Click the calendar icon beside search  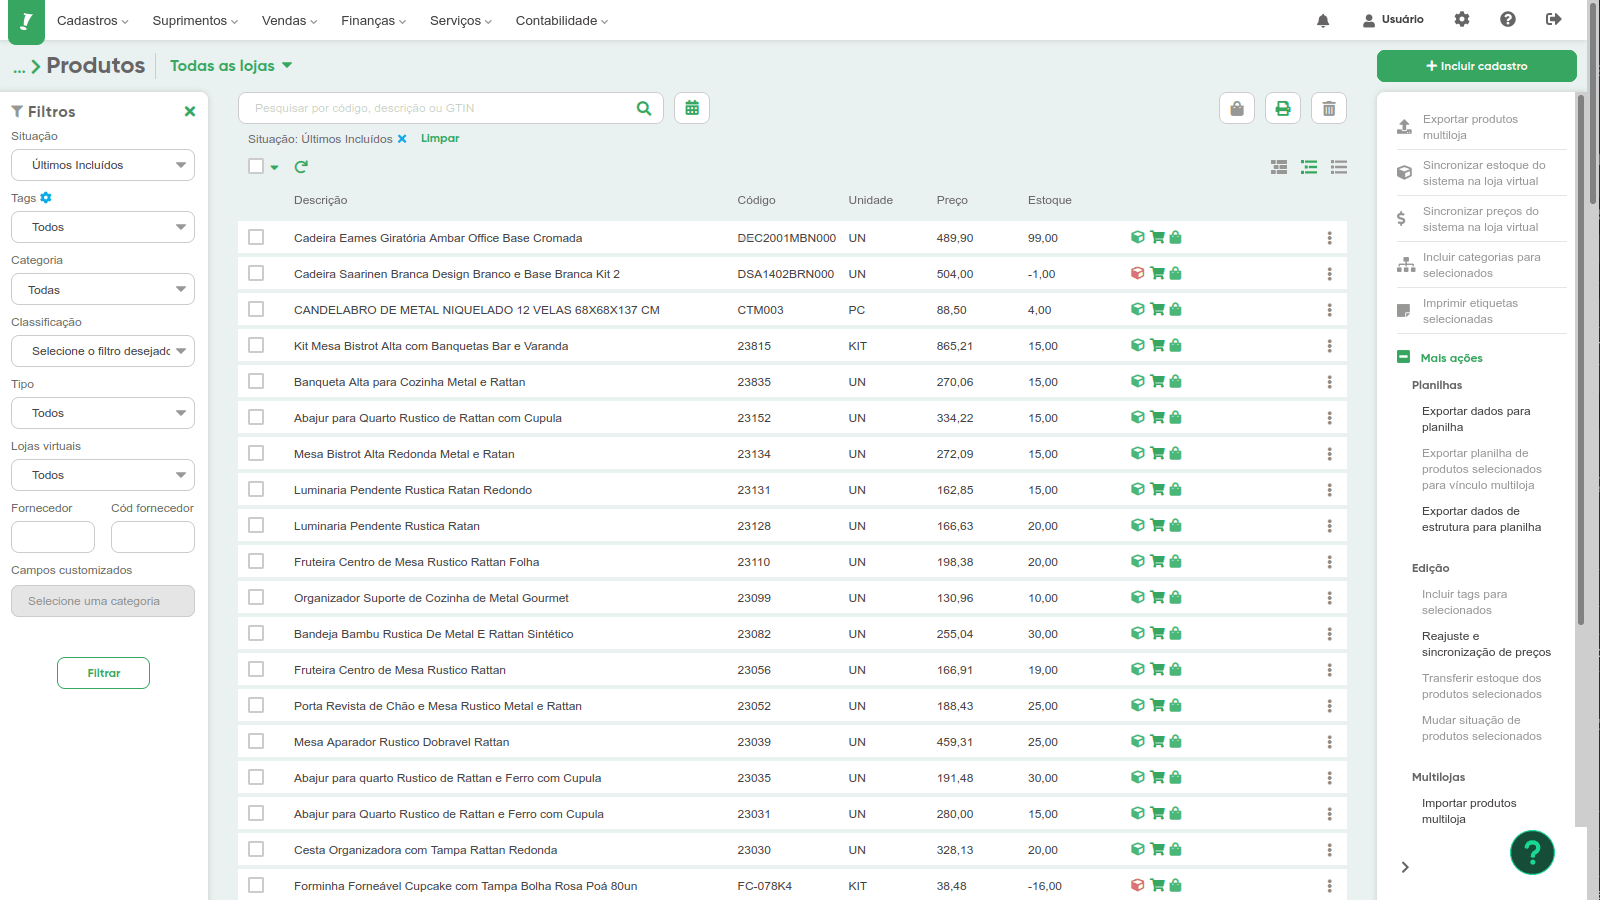pyautogui.click(x=692, y=108)
